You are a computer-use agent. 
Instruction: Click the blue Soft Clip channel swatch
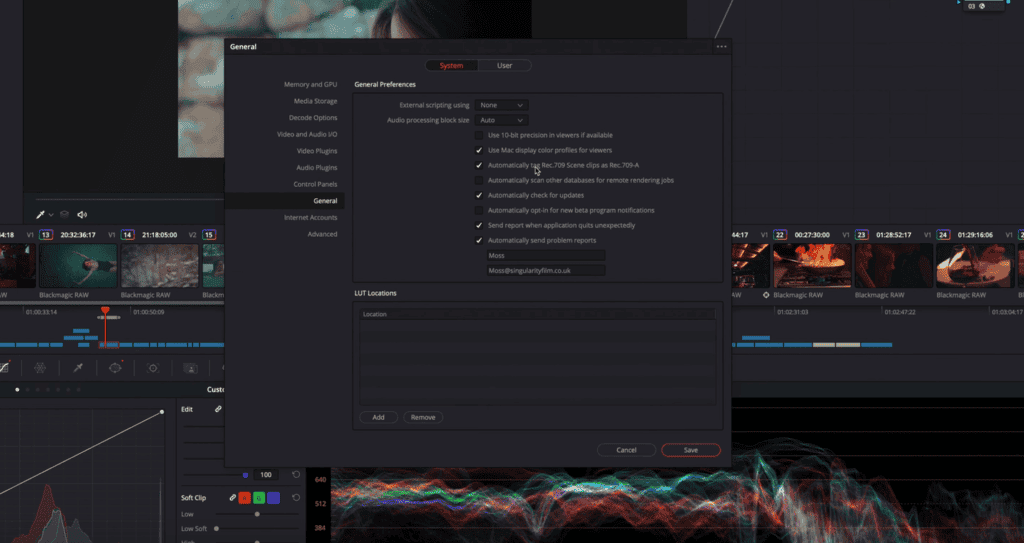click(x=274, y=498)
